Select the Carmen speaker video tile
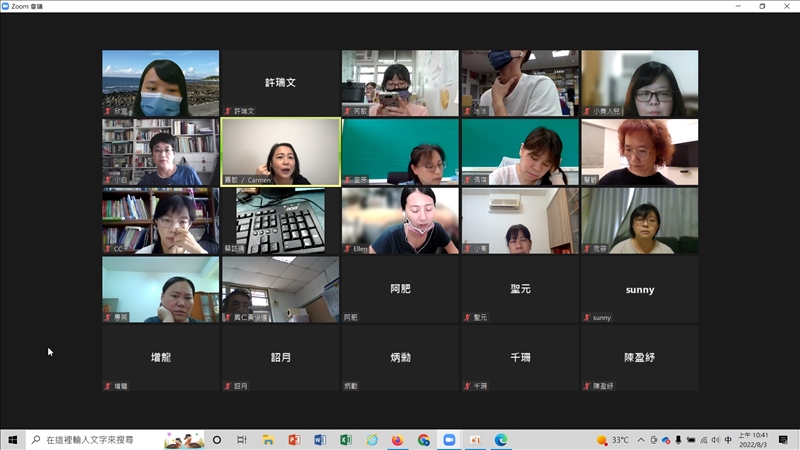800x450 pixels. pos(280,152)
